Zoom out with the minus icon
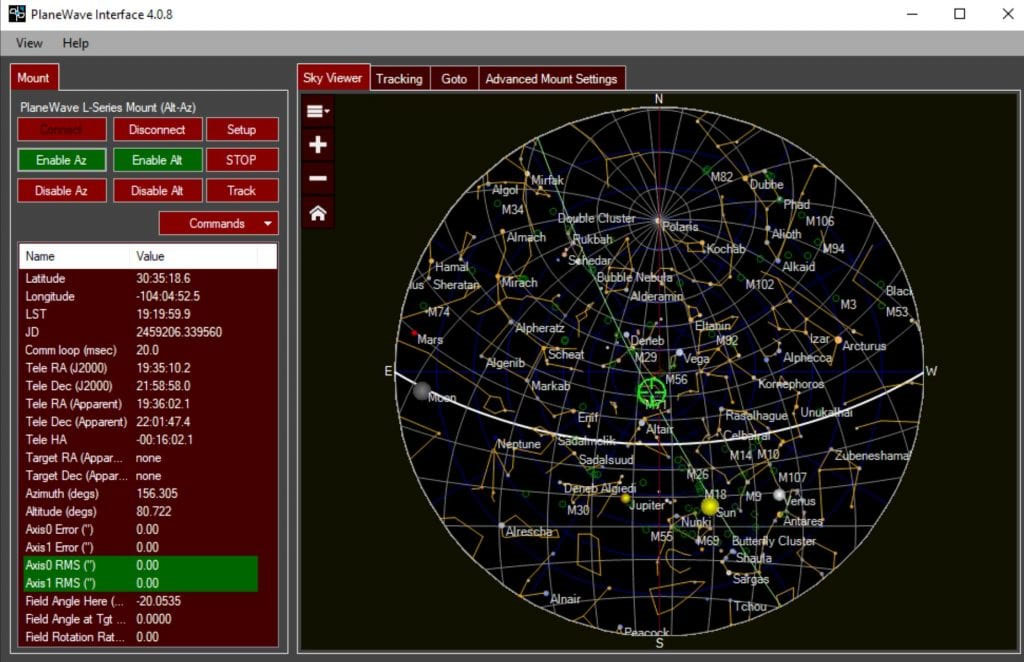This screenshot has width=1024, height=662. click(x=318, y=179)
